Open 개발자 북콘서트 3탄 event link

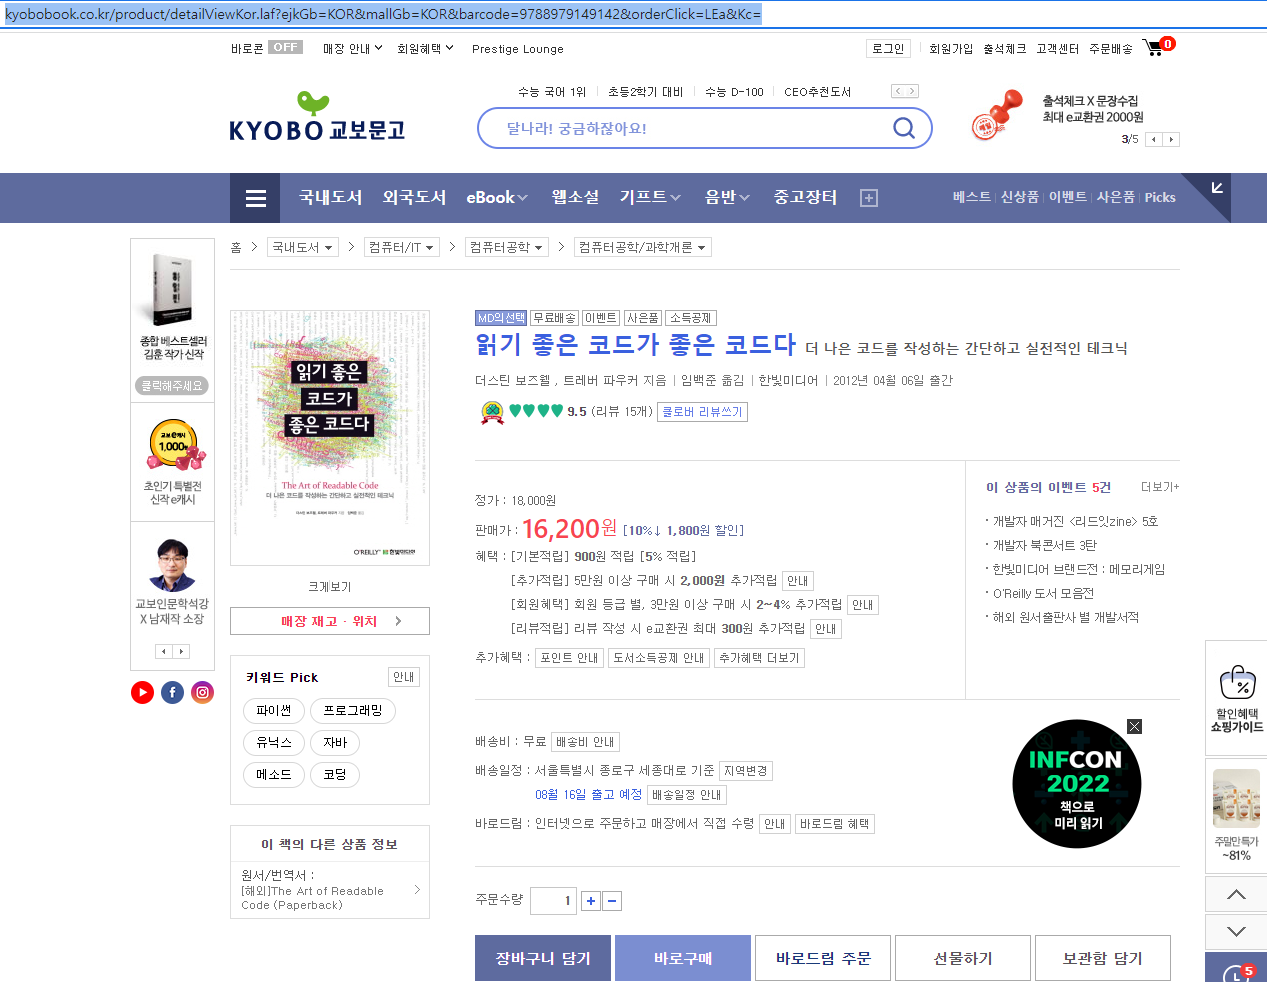pos(1044,545)
